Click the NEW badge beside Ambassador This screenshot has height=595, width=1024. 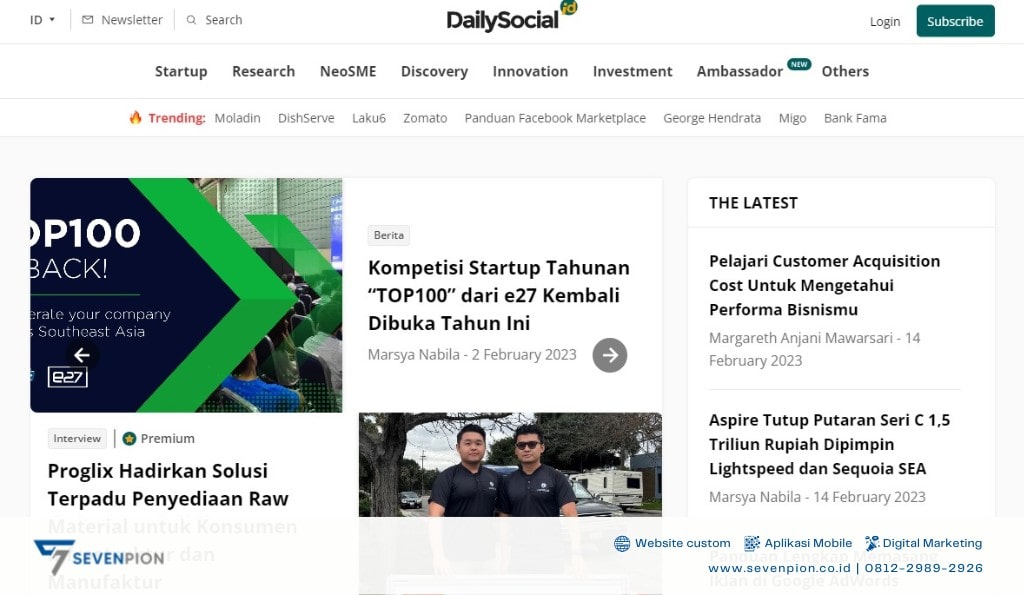click(799, 64)
